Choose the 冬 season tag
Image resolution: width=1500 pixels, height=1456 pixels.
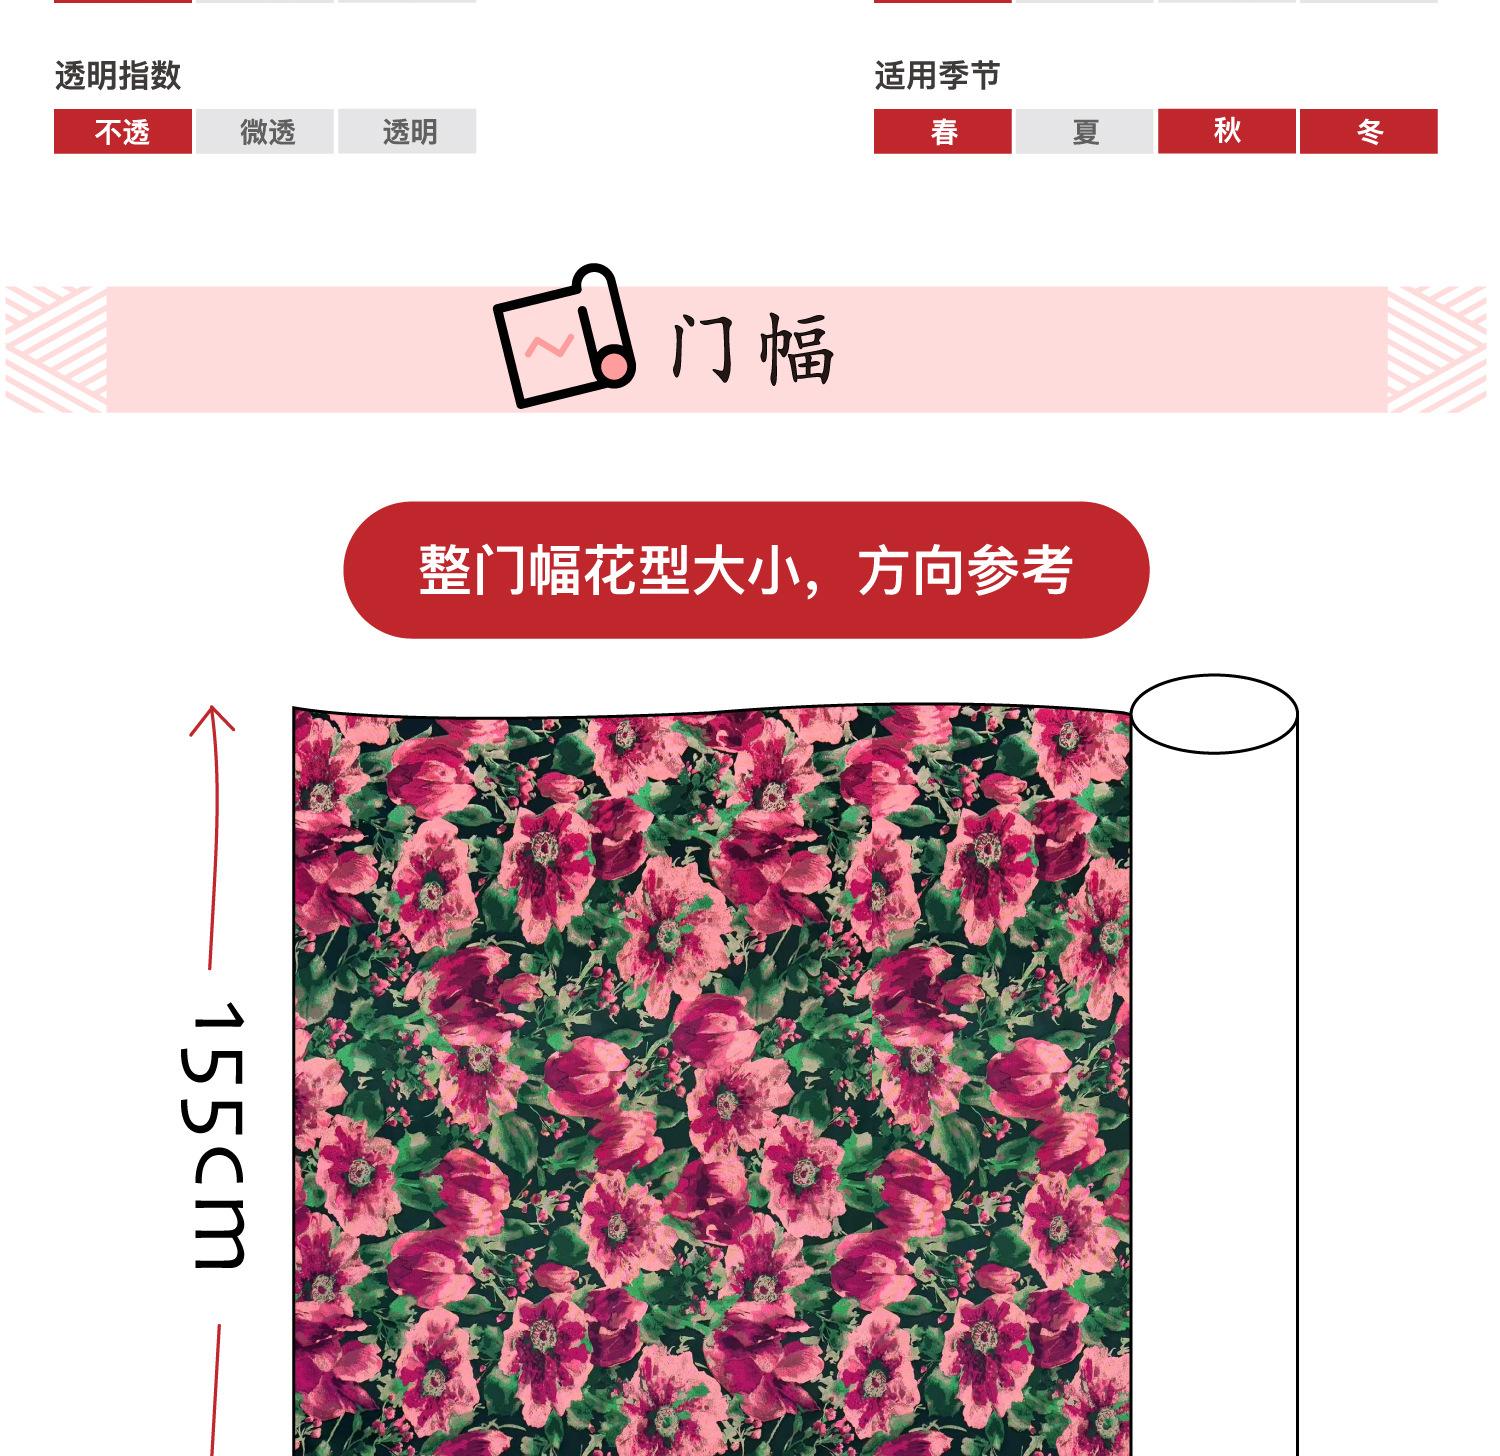[1369, 131]
